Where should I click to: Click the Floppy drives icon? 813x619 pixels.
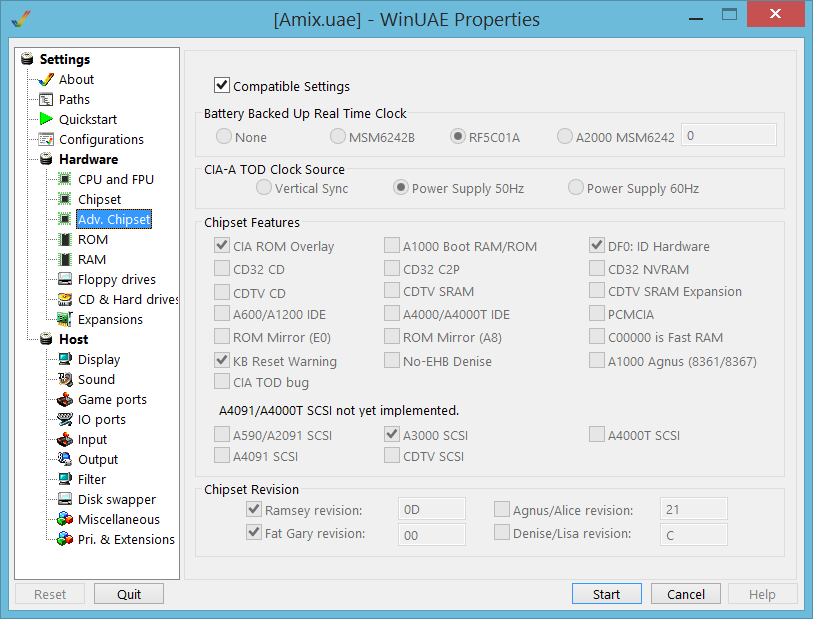coord(65,279)
